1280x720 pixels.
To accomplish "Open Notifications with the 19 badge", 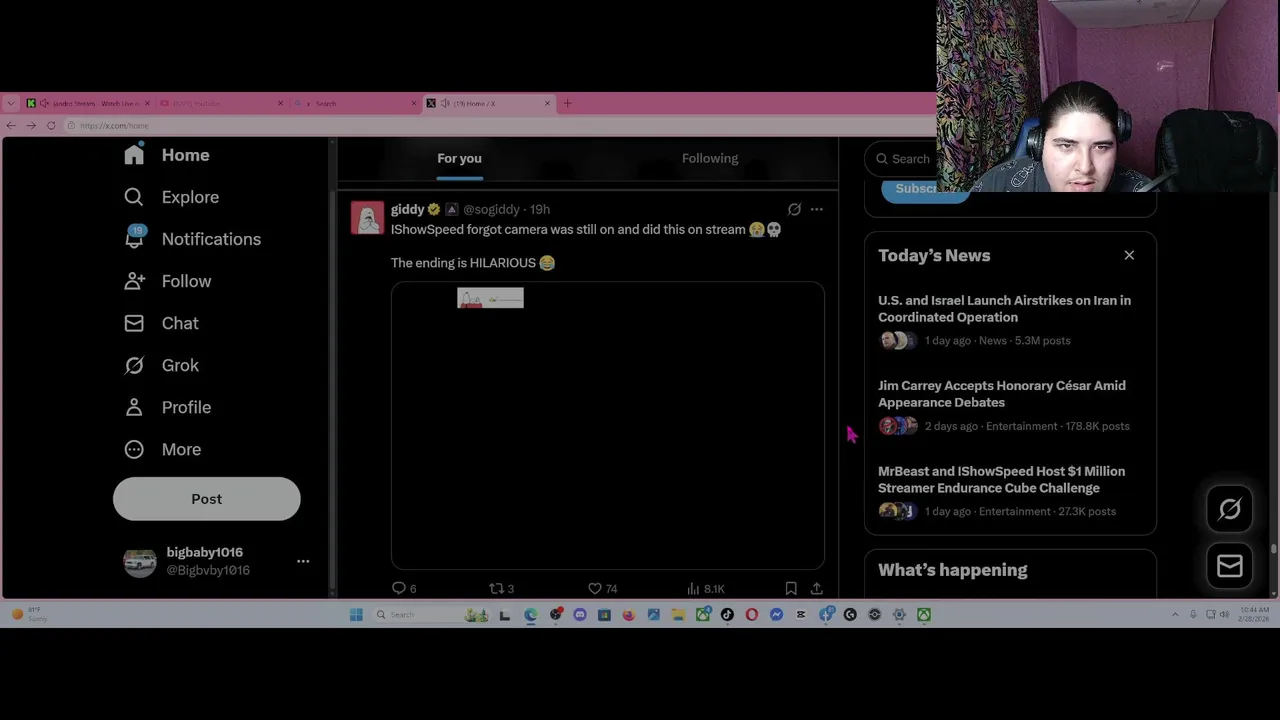I will pyautogui.click(x=192, y=239).
